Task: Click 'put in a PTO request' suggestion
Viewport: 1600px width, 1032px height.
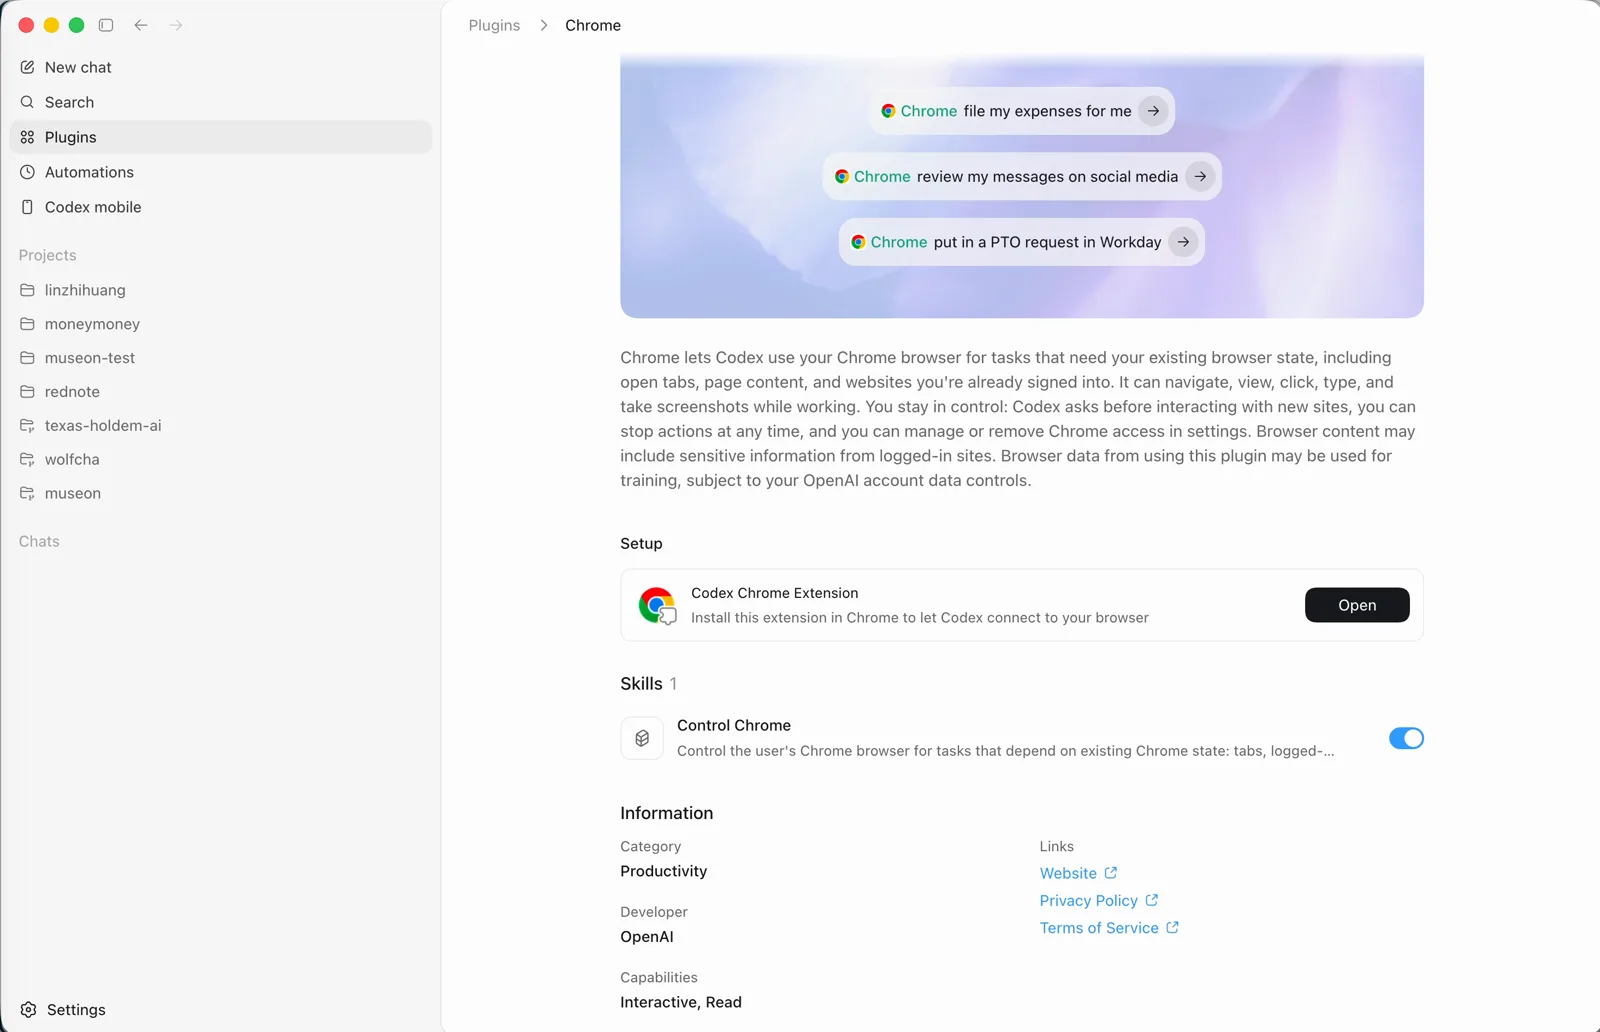Action: pyautogui.click(x=1021, y=242)
